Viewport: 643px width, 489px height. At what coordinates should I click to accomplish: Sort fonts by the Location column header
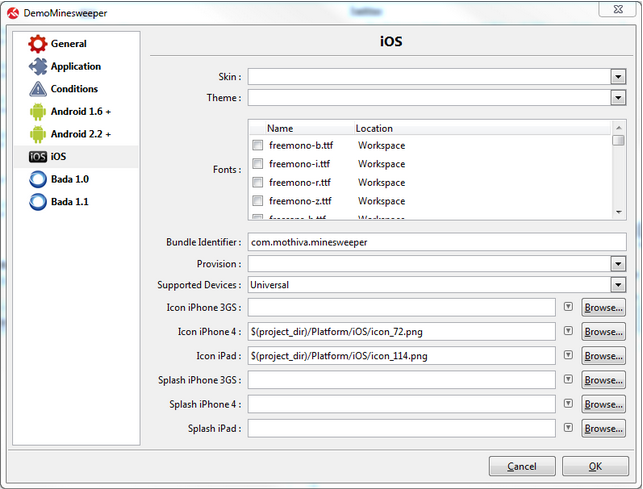483,128
